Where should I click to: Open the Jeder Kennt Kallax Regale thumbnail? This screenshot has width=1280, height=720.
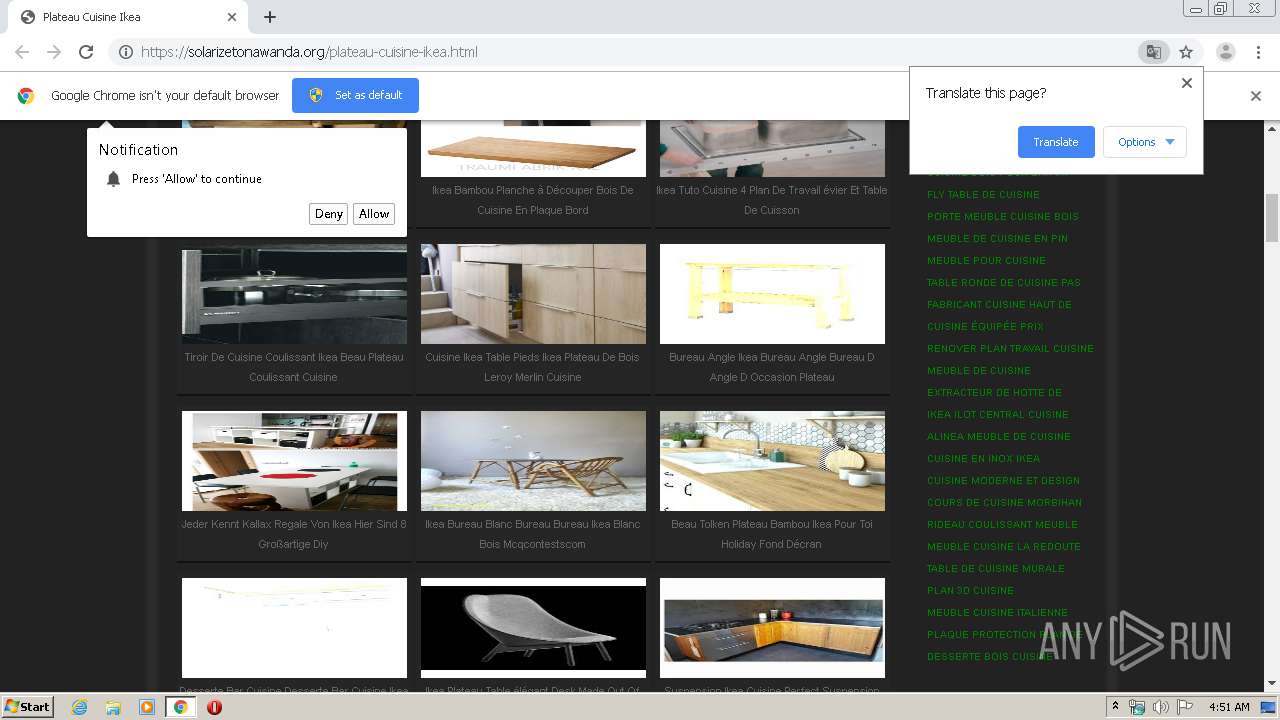[294, 461]
